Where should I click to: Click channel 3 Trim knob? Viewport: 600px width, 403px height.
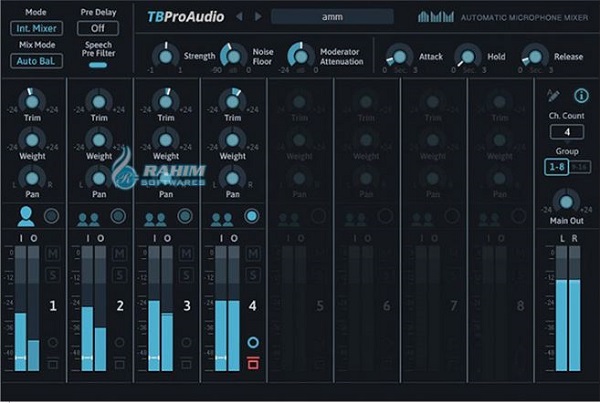pyautogui.click(x=166, y=102)
